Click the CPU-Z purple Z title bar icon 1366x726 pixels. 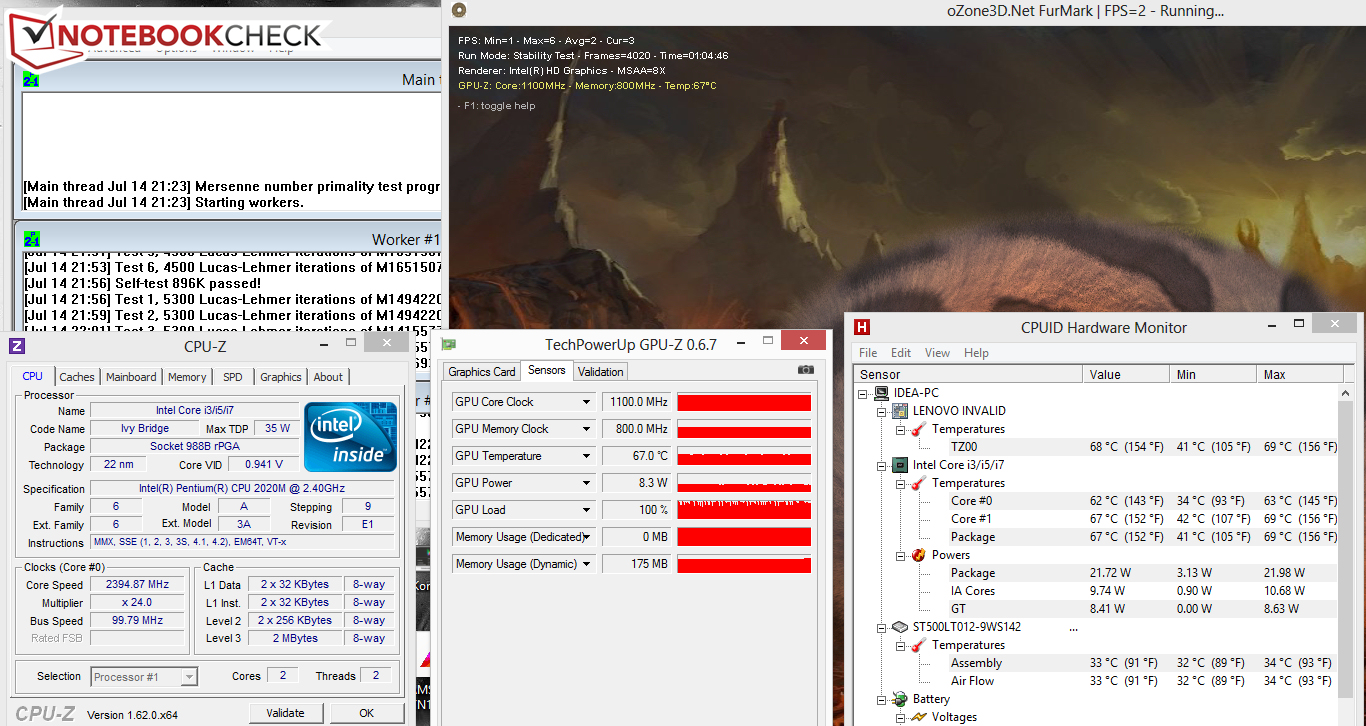click(x=16, y=347)
